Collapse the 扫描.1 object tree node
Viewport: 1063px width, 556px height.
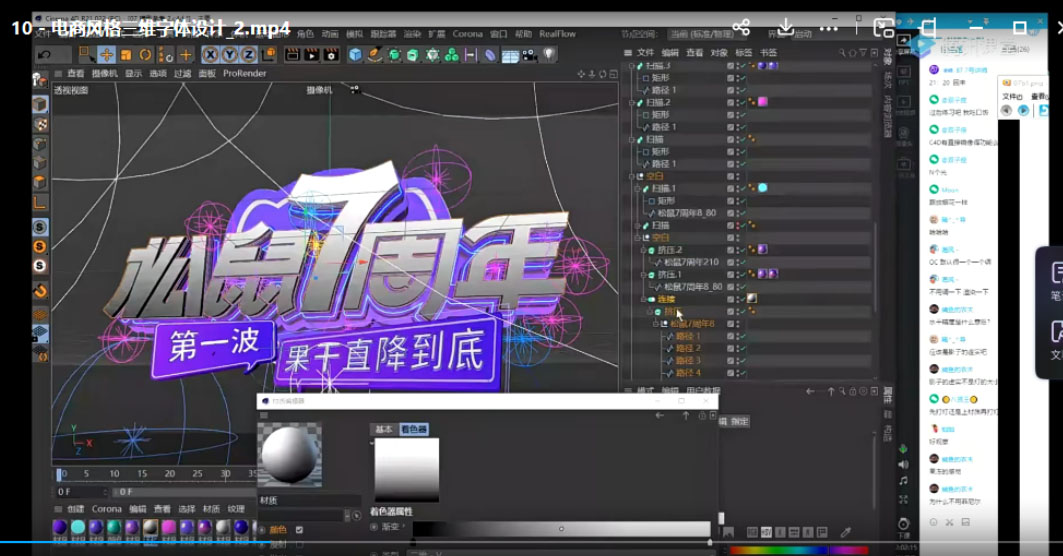637,188
